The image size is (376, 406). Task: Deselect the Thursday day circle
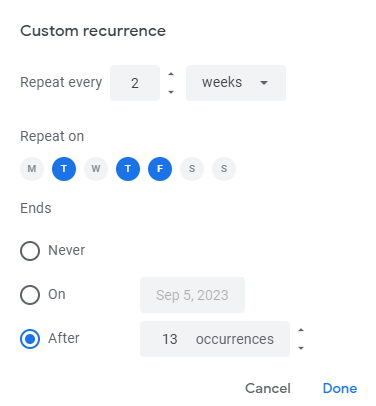click(x=128, y=169)
